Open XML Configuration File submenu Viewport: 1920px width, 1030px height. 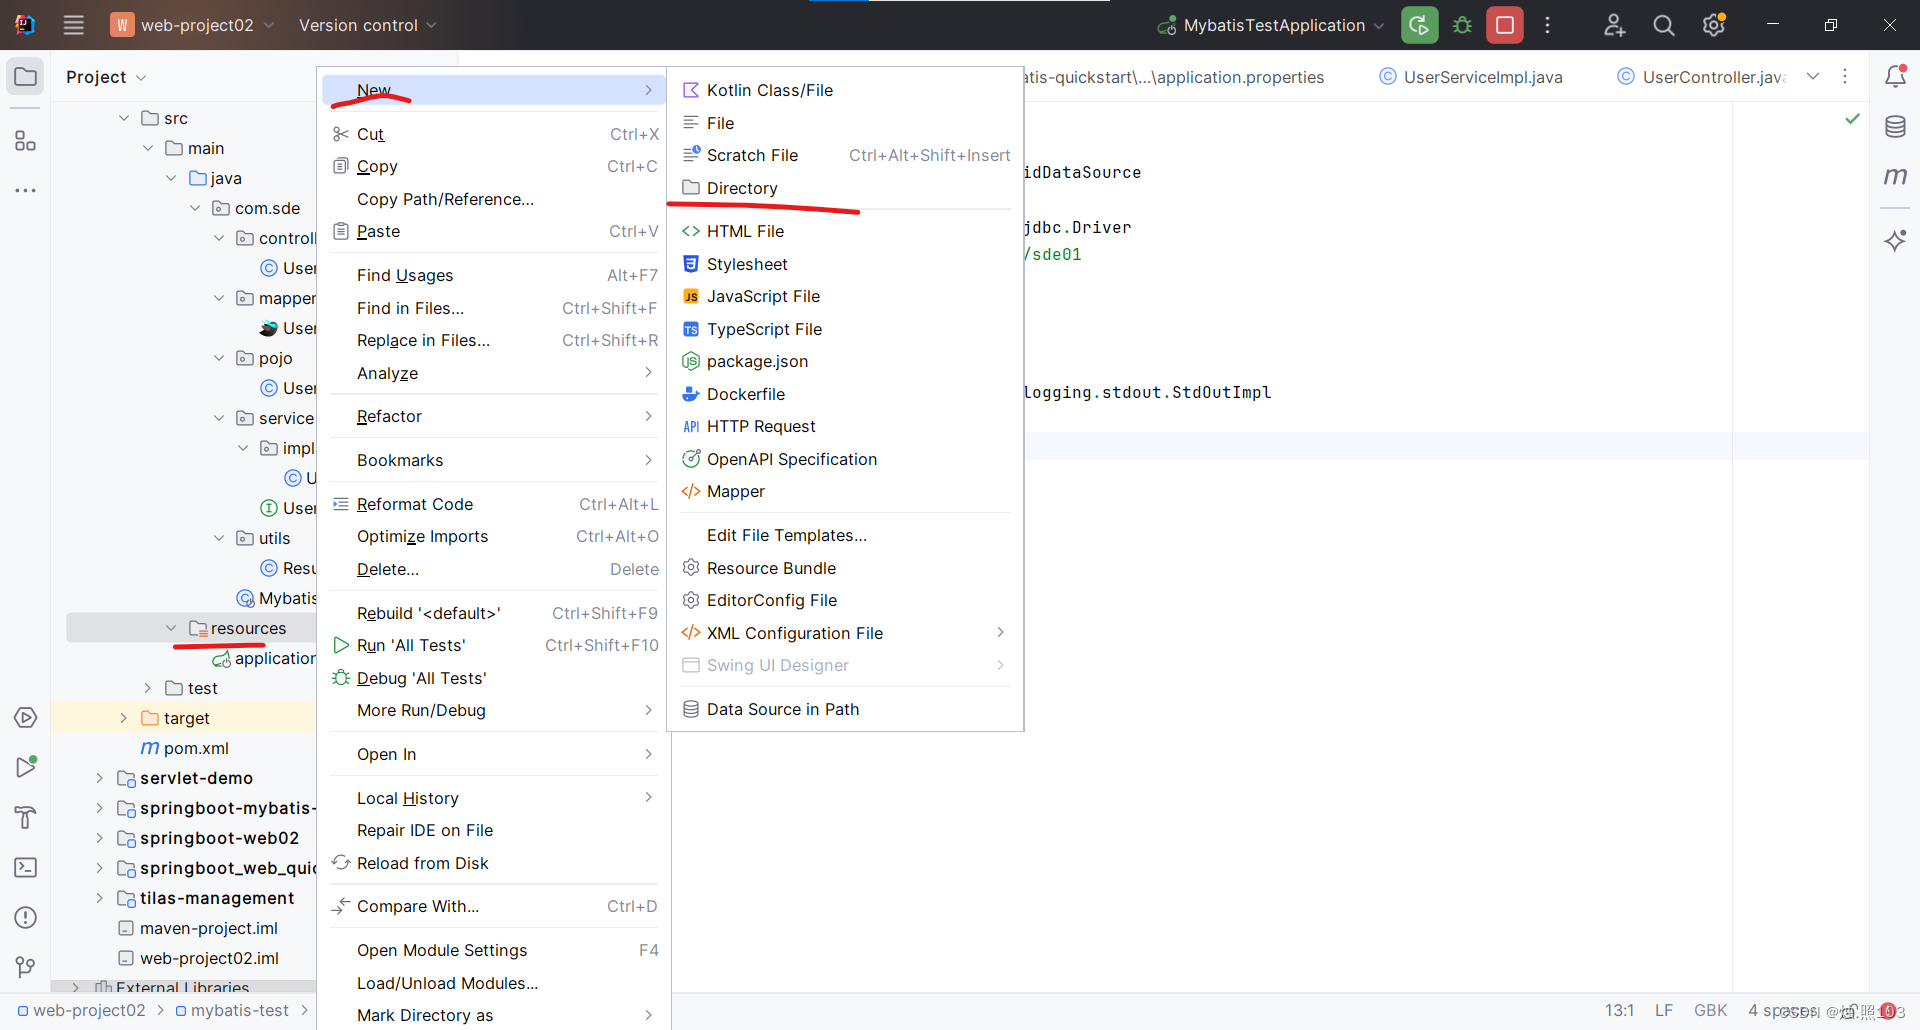point(845,633)
